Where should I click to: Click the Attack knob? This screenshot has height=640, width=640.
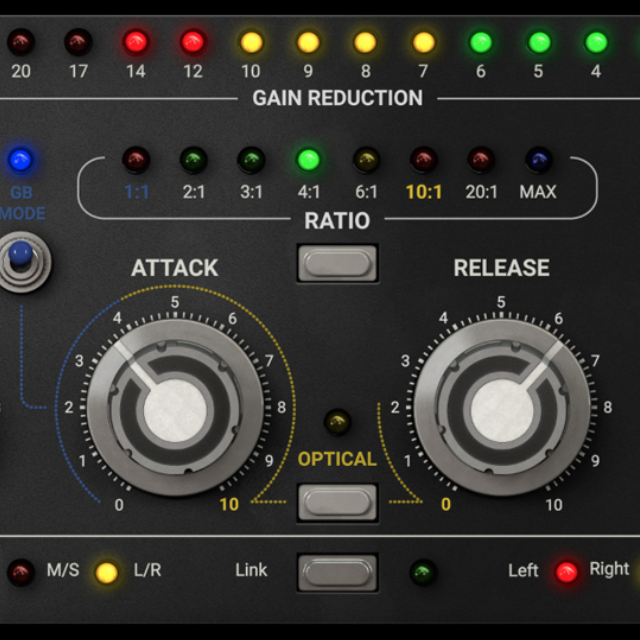point(175,407)
